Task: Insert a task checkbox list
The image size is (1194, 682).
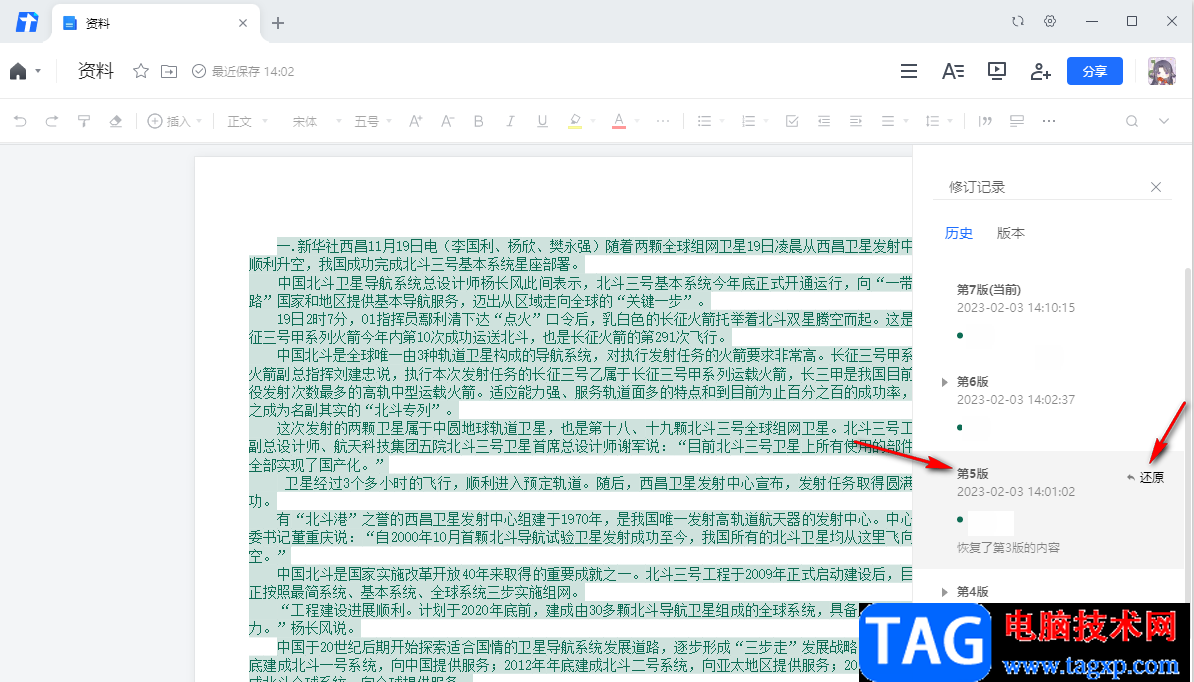Action: [792, 121]
